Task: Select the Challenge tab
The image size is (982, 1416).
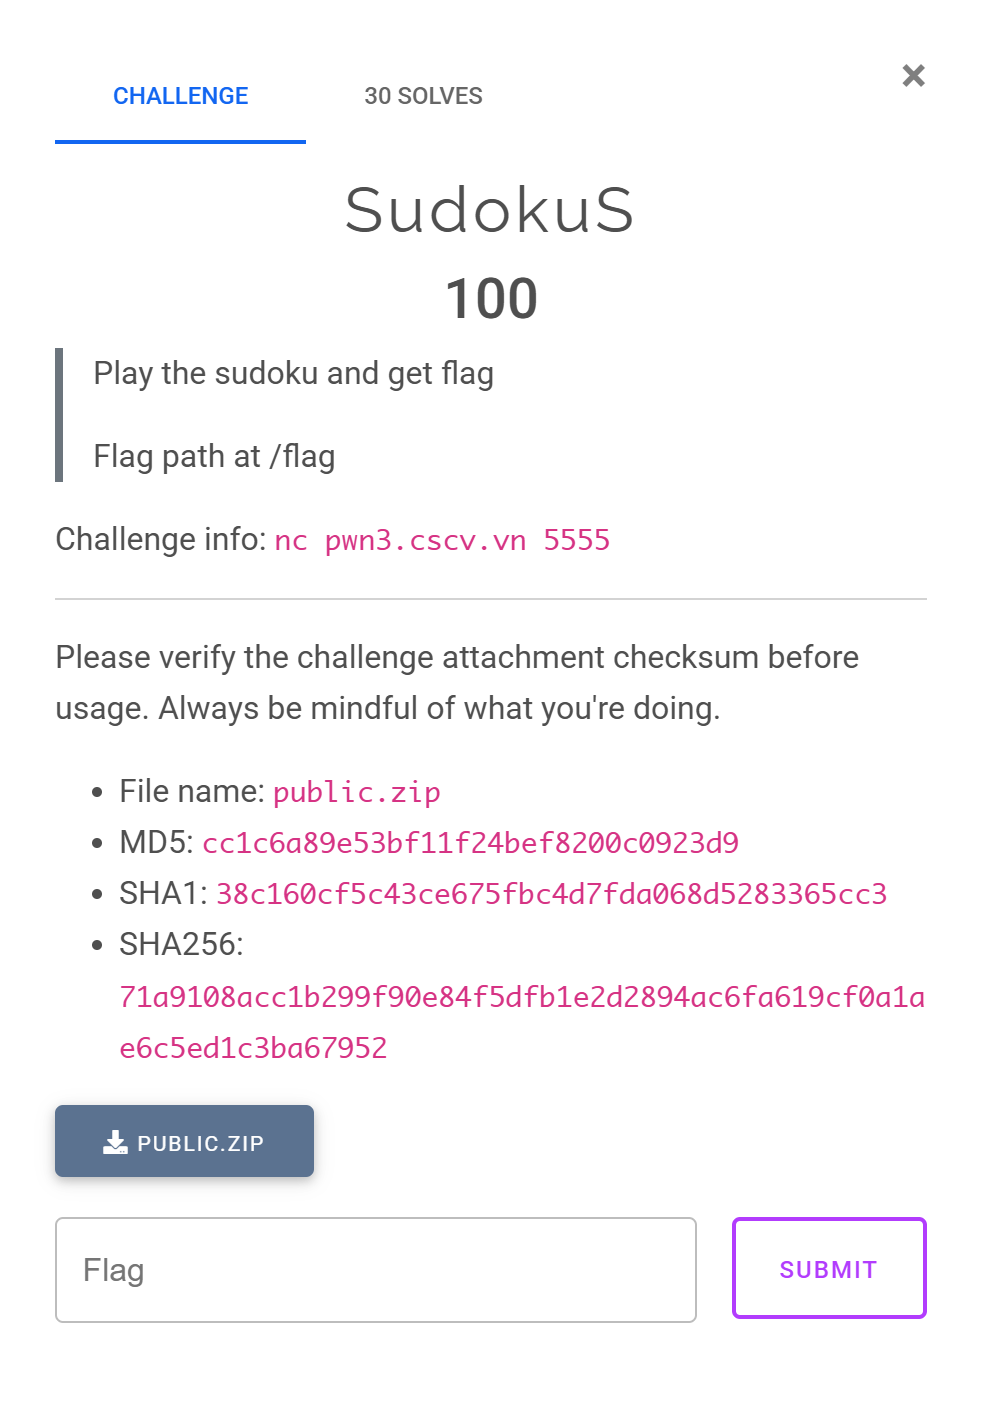Action: click(x=180, y=96)
